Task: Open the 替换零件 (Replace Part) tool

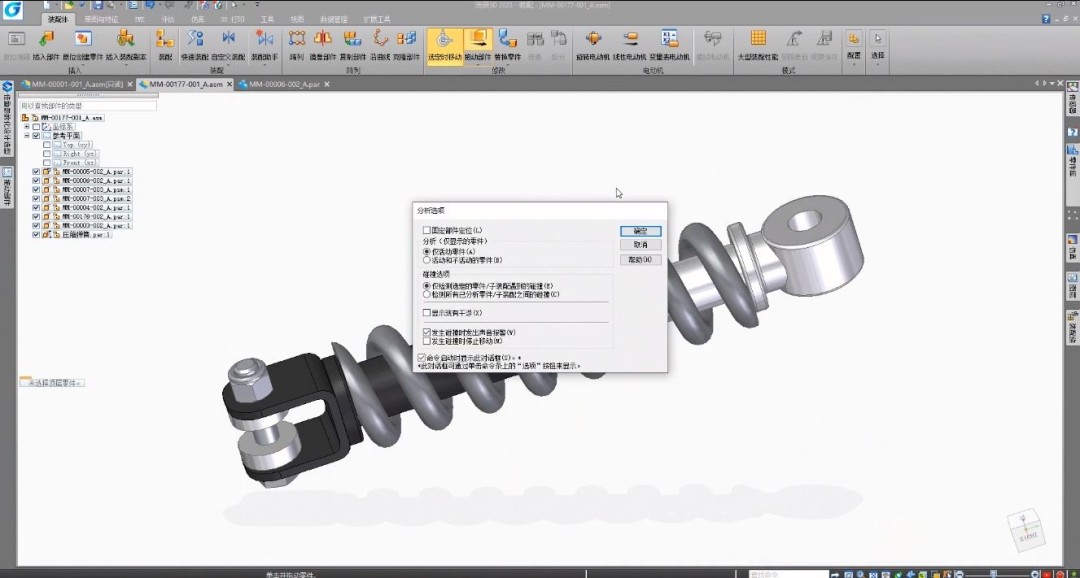Action: 507,40
